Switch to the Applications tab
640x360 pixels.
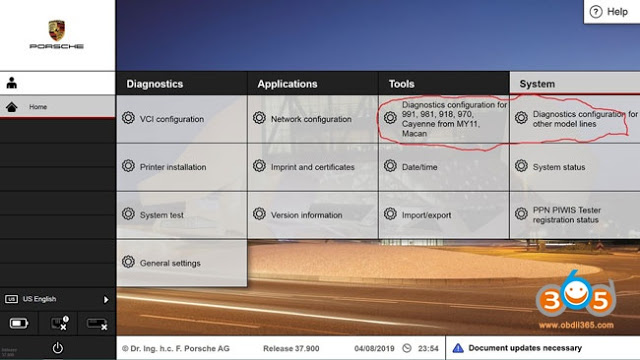pos(313,84)
